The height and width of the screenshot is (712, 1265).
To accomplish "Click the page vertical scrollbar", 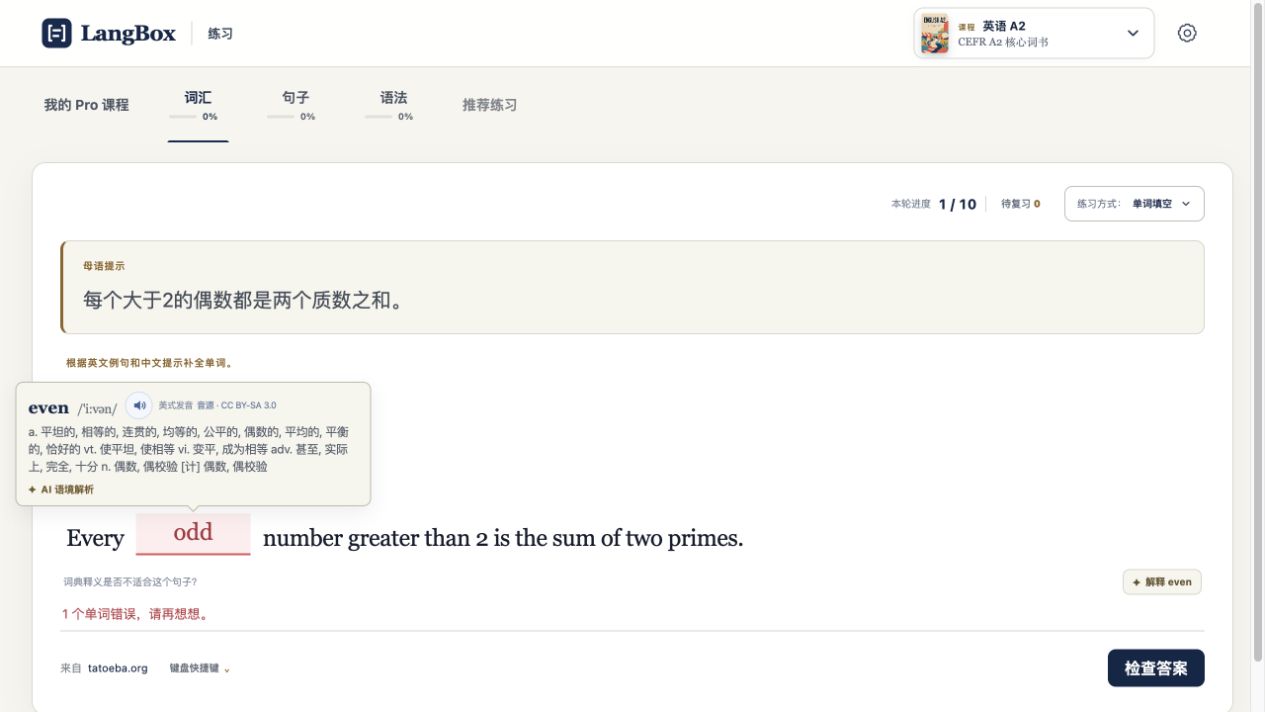I will point(1258,330).
